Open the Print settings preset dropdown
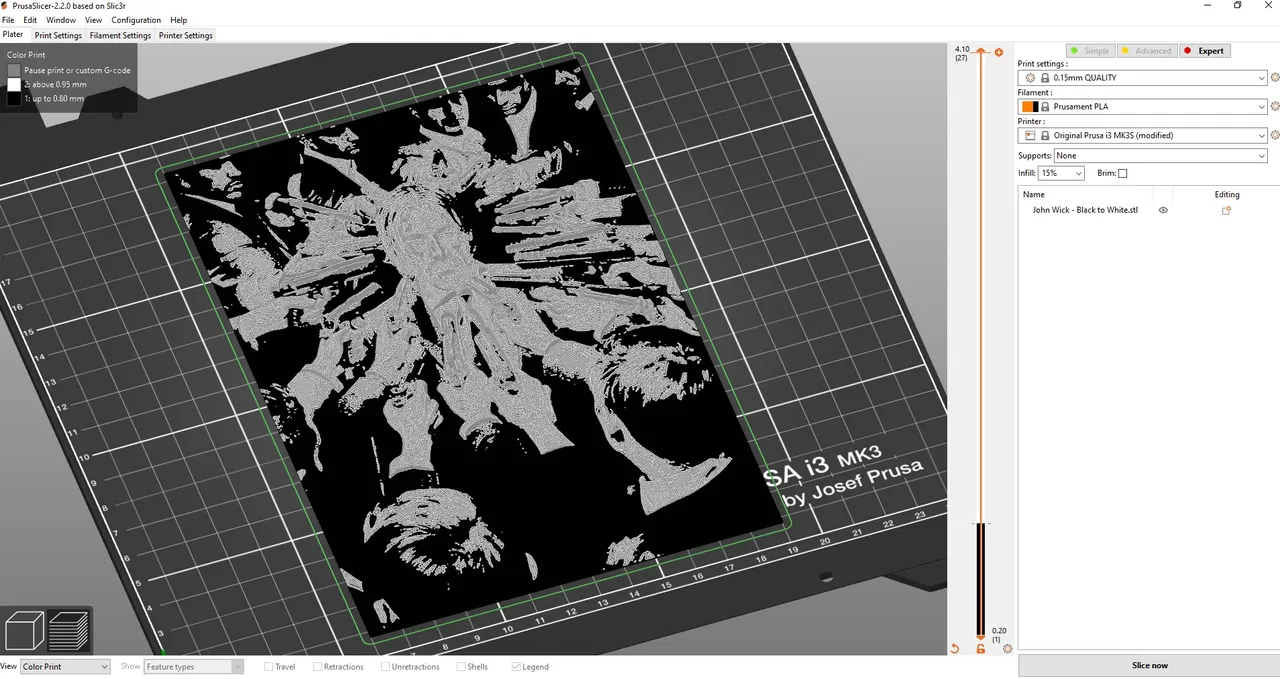1280x679 pixels. 1143,77
